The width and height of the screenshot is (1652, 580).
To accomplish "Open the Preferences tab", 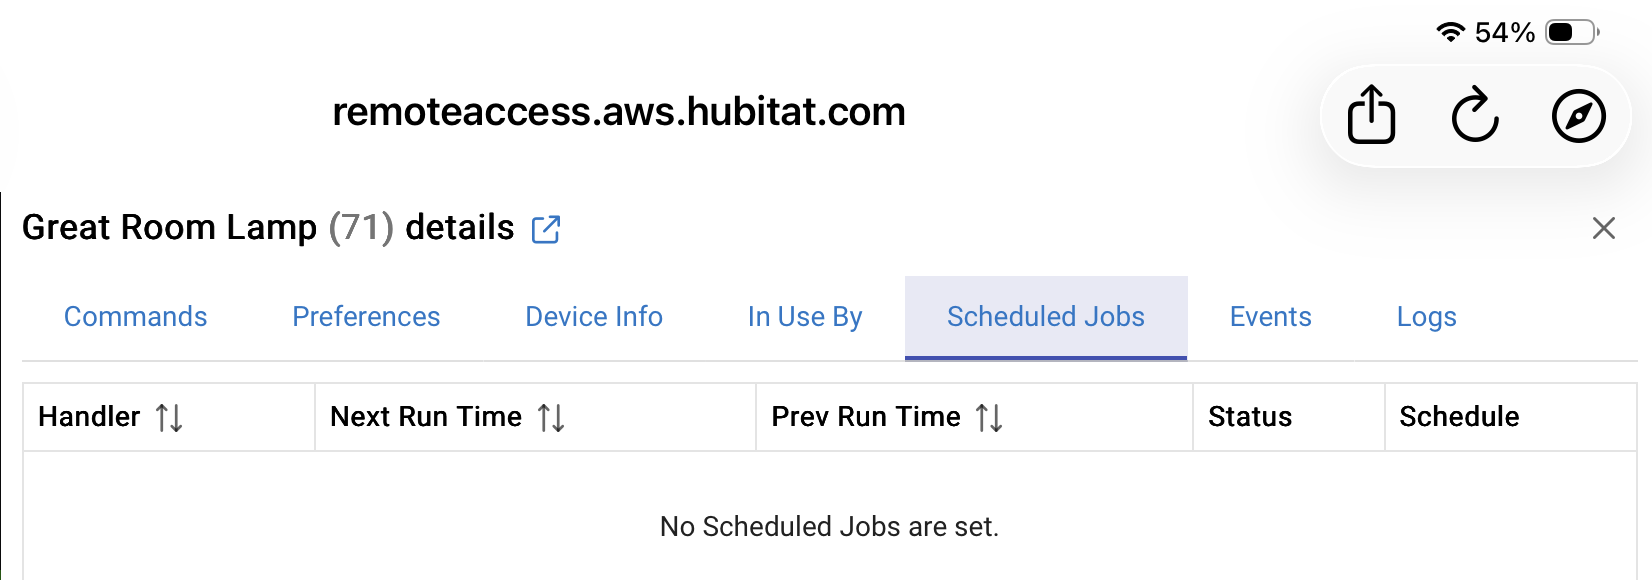I will (366, 317).
